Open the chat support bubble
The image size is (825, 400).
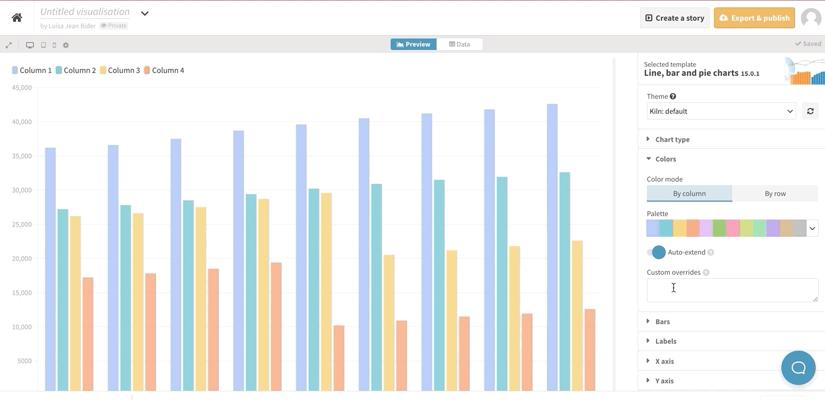(798, 367)
